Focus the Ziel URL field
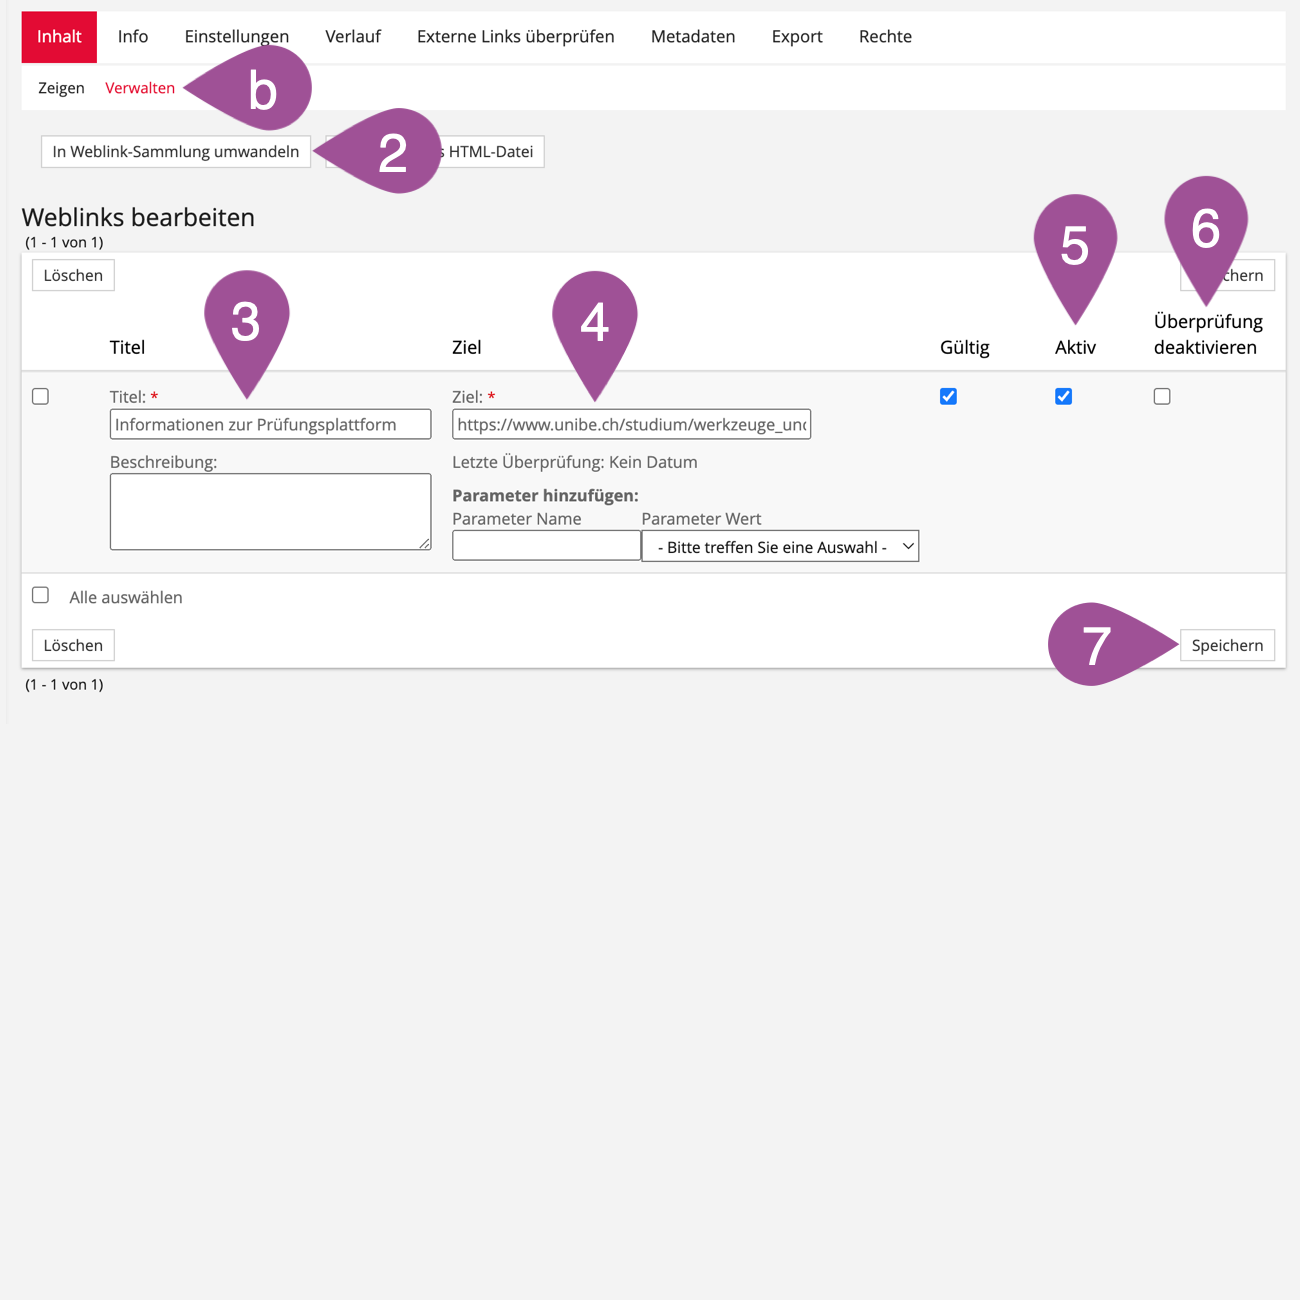 (x=630, y=425)
